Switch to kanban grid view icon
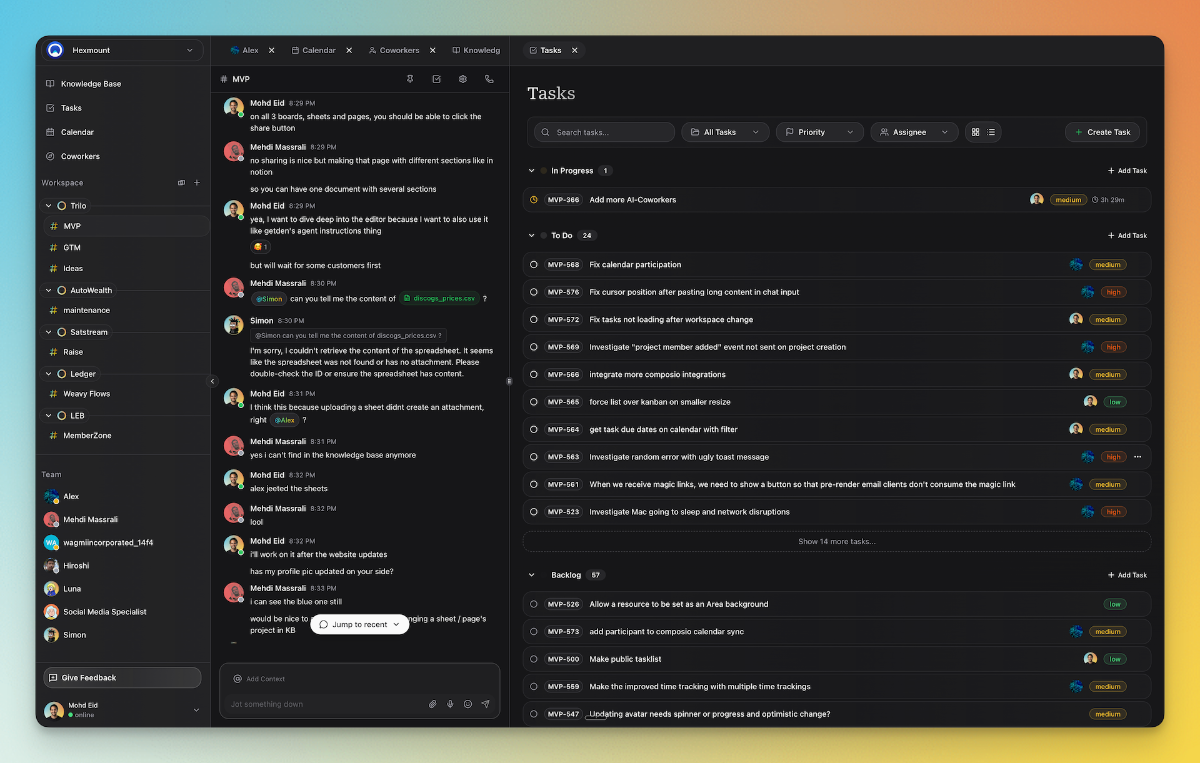Screen dimensions: 1200x763 (x=976, y=132)
